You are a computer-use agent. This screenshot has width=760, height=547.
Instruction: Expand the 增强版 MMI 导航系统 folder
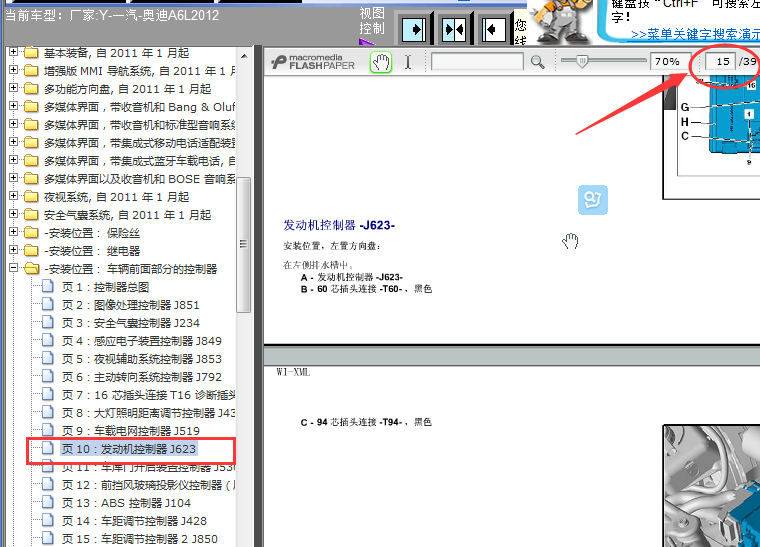[14, 70]
